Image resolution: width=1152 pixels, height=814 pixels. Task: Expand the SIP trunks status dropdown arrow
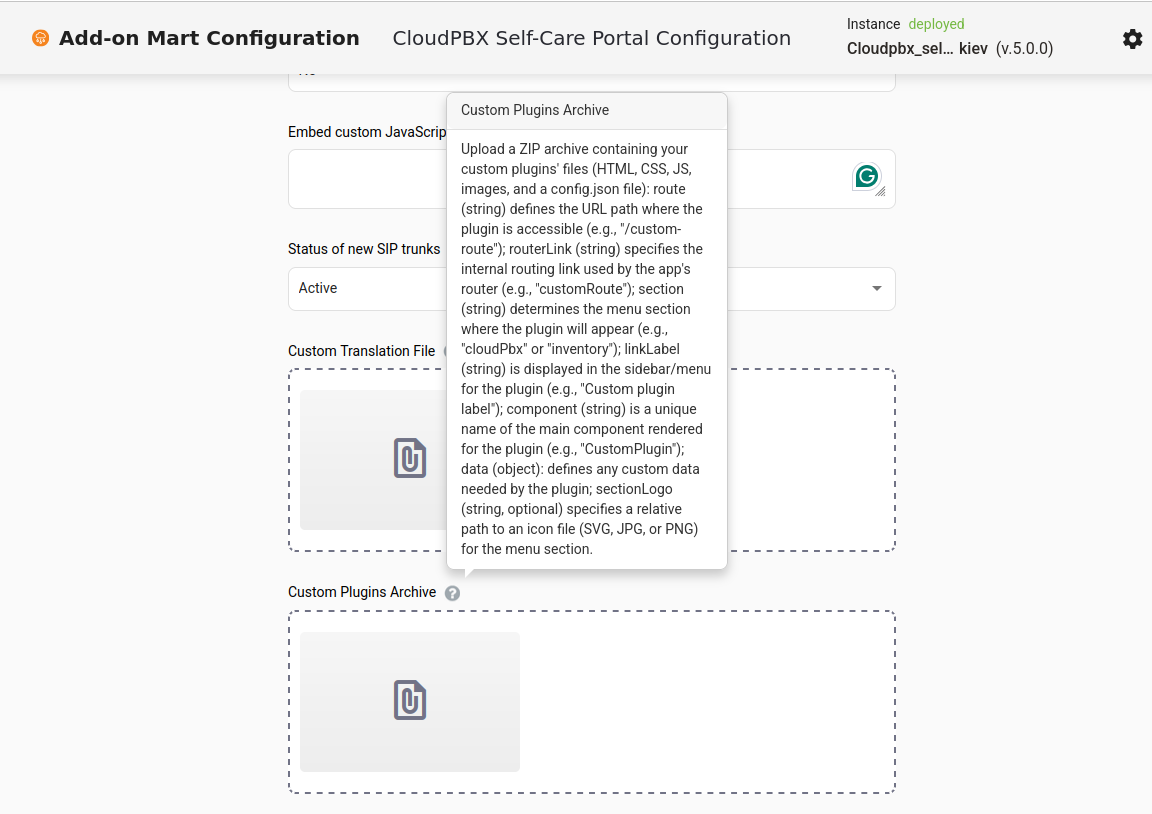click(877, 289)
